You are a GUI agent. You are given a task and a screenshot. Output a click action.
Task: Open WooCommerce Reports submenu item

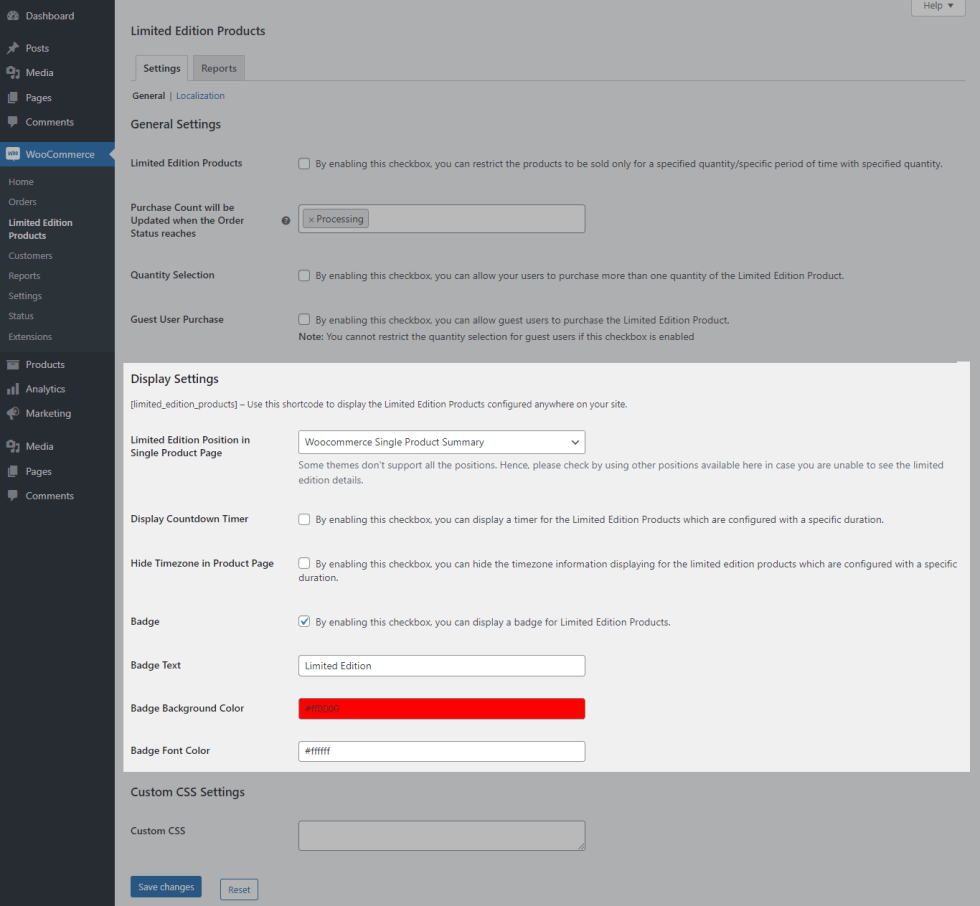24,276
